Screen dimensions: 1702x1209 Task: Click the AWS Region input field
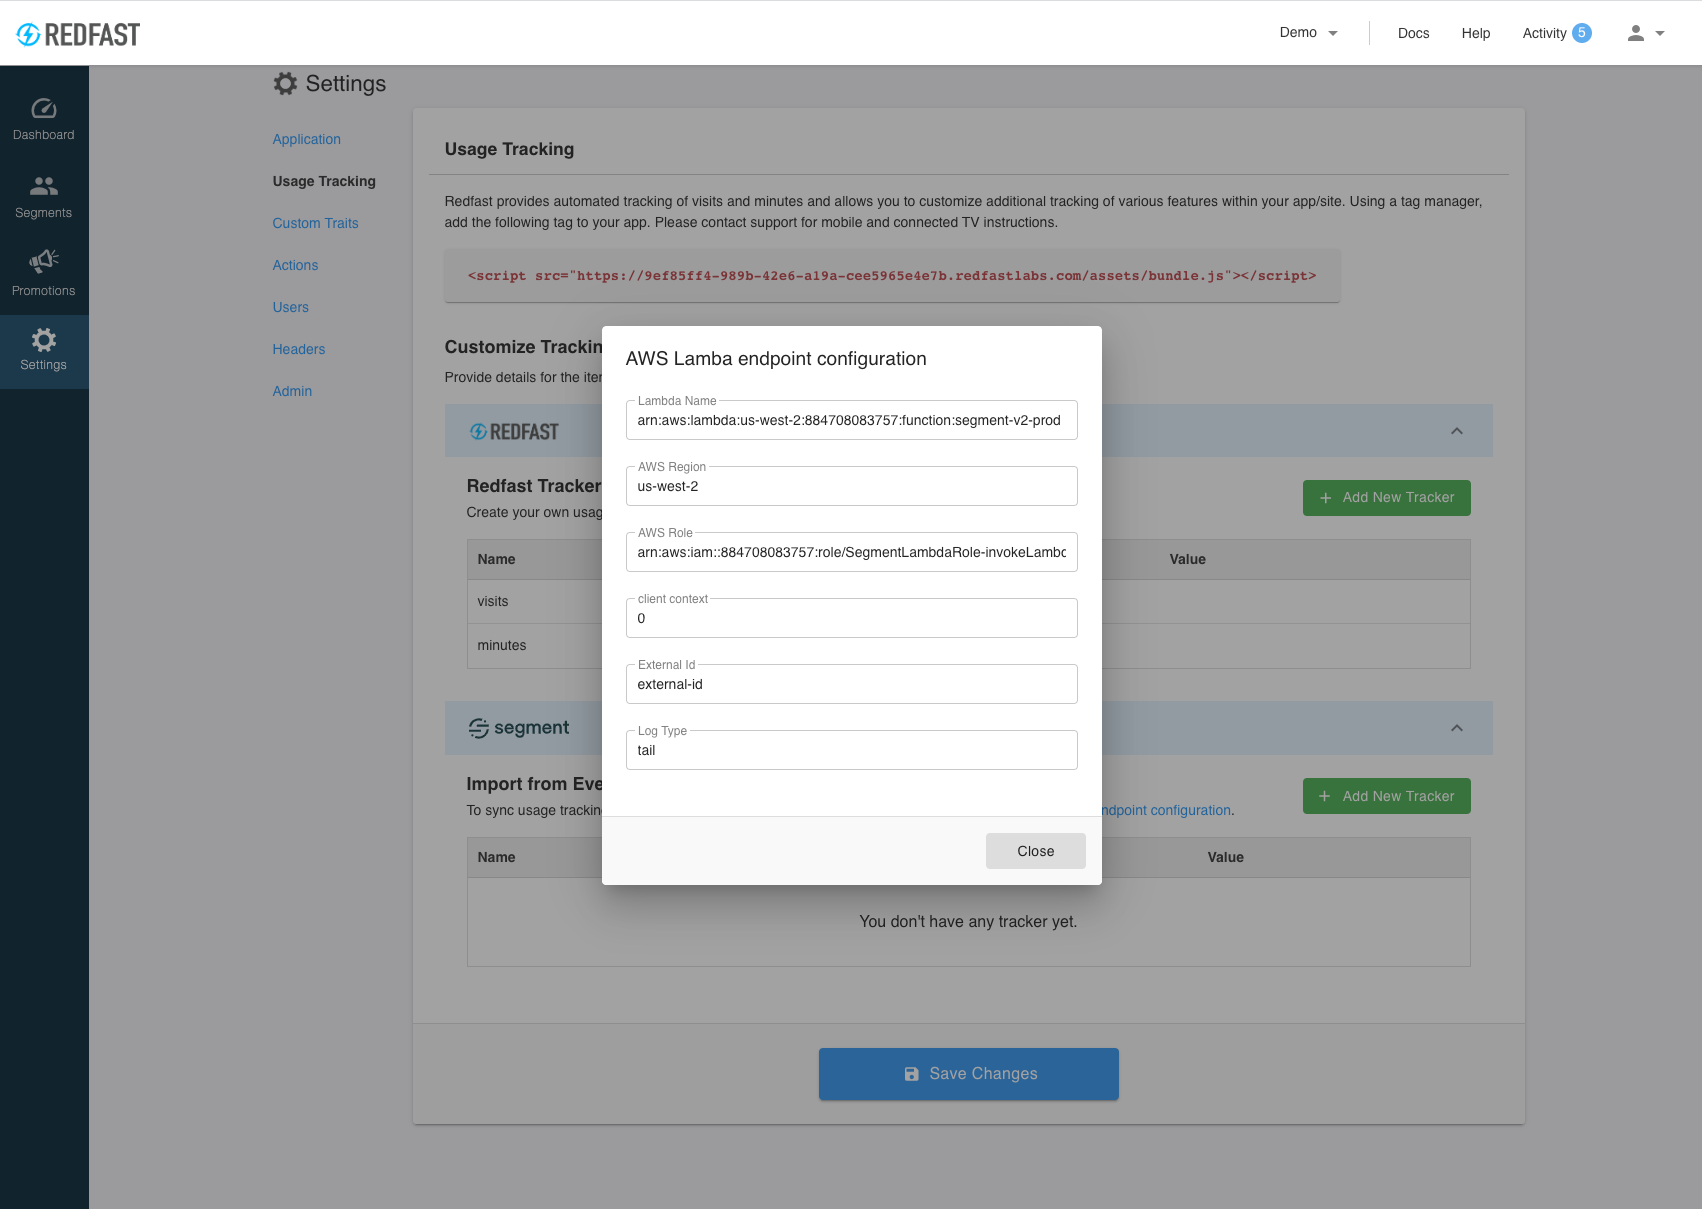click(x=851, y=486)
